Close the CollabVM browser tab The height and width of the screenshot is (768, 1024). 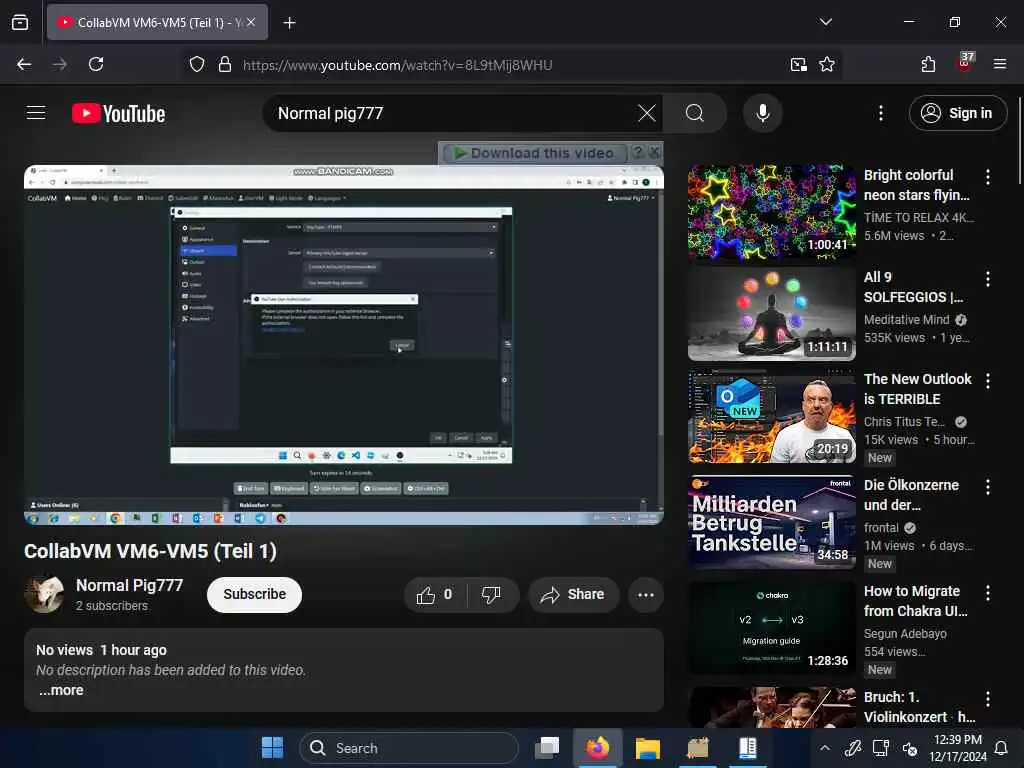point(251,22)
